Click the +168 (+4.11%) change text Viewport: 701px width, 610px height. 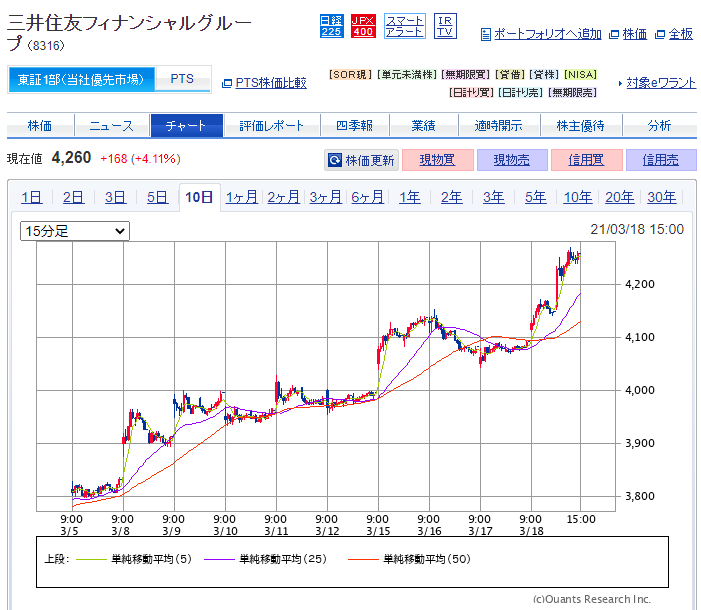pos(140,159)
